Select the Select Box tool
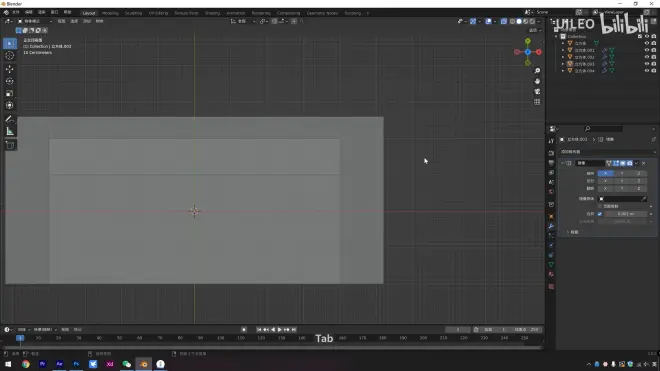 click(10, 44)
